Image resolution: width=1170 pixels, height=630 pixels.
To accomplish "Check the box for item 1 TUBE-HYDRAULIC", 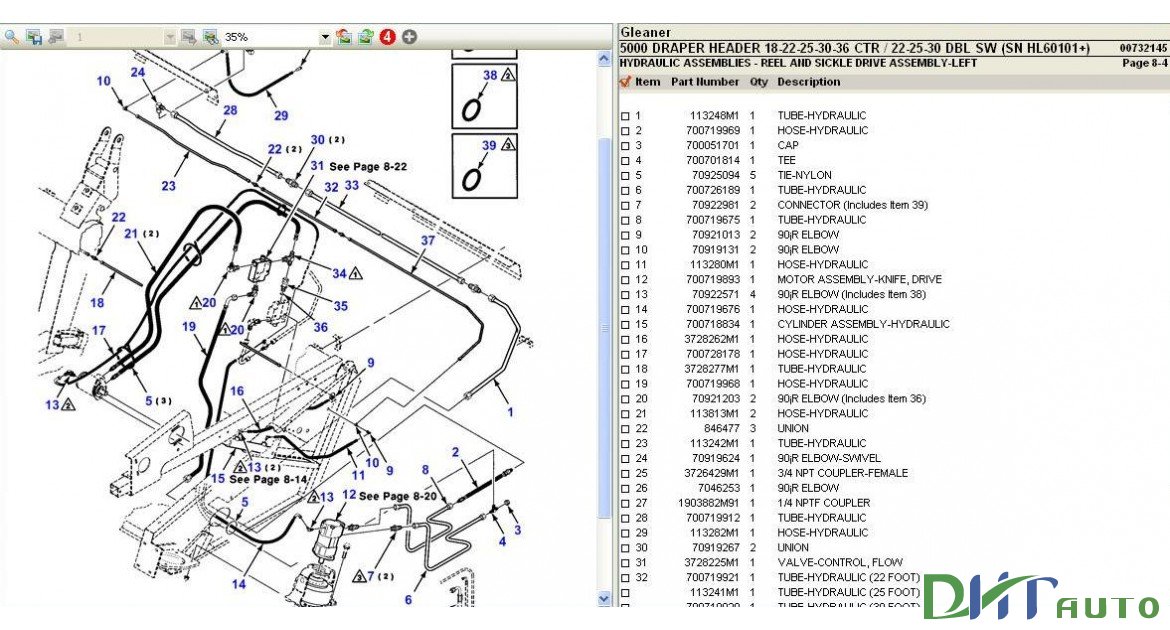I will tap(625, 116).
